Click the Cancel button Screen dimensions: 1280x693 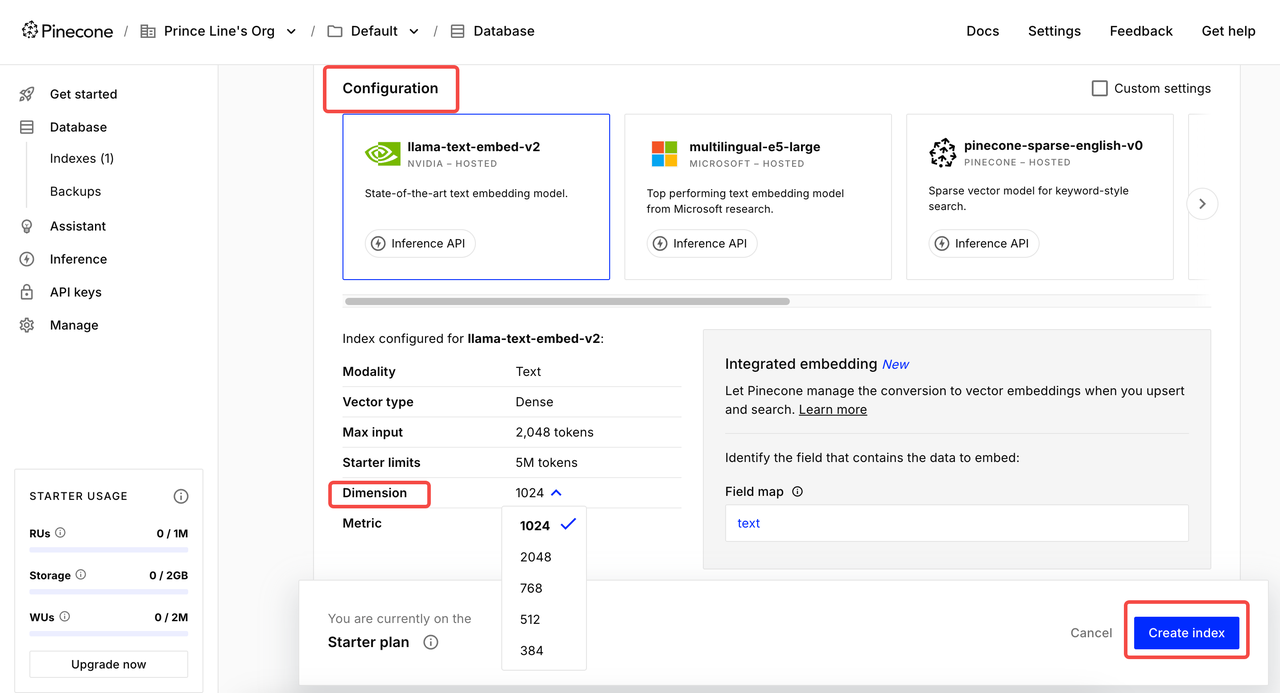(1091, 633)
